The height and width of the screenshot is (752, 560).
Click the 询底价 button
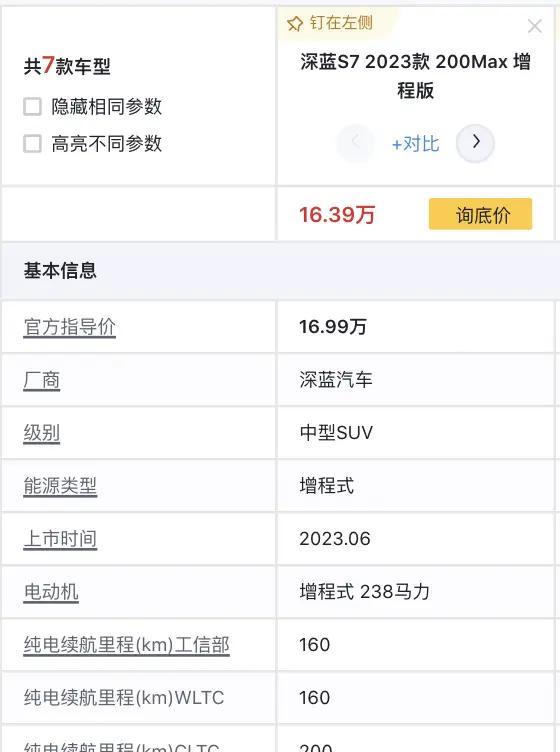click(x=480, y=214)
